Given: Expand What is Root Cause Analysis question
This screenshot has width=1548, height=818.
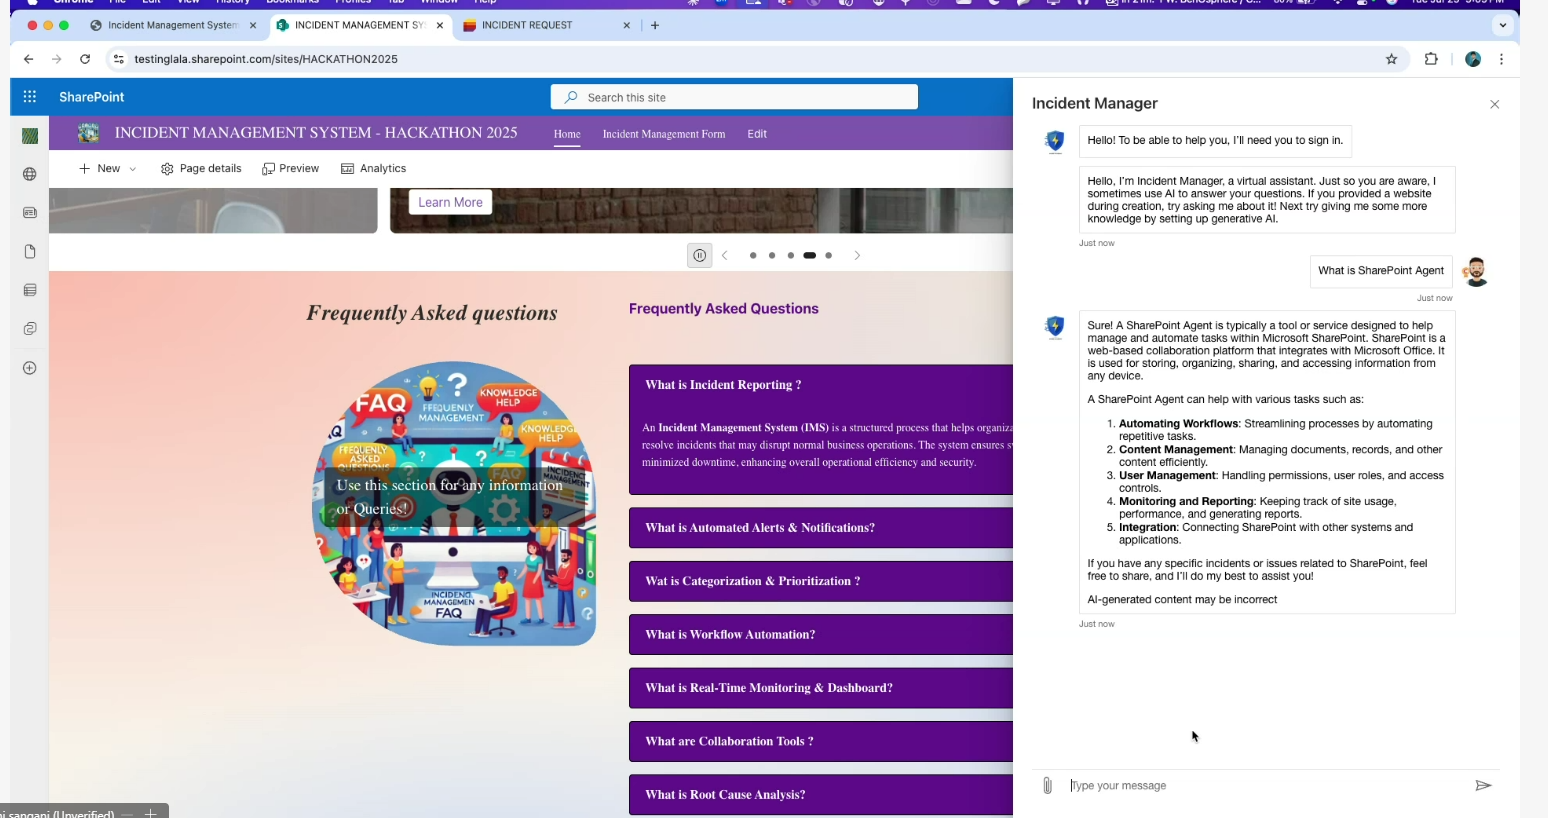Looking at the screenshot, I should click(x=821, y=795).
